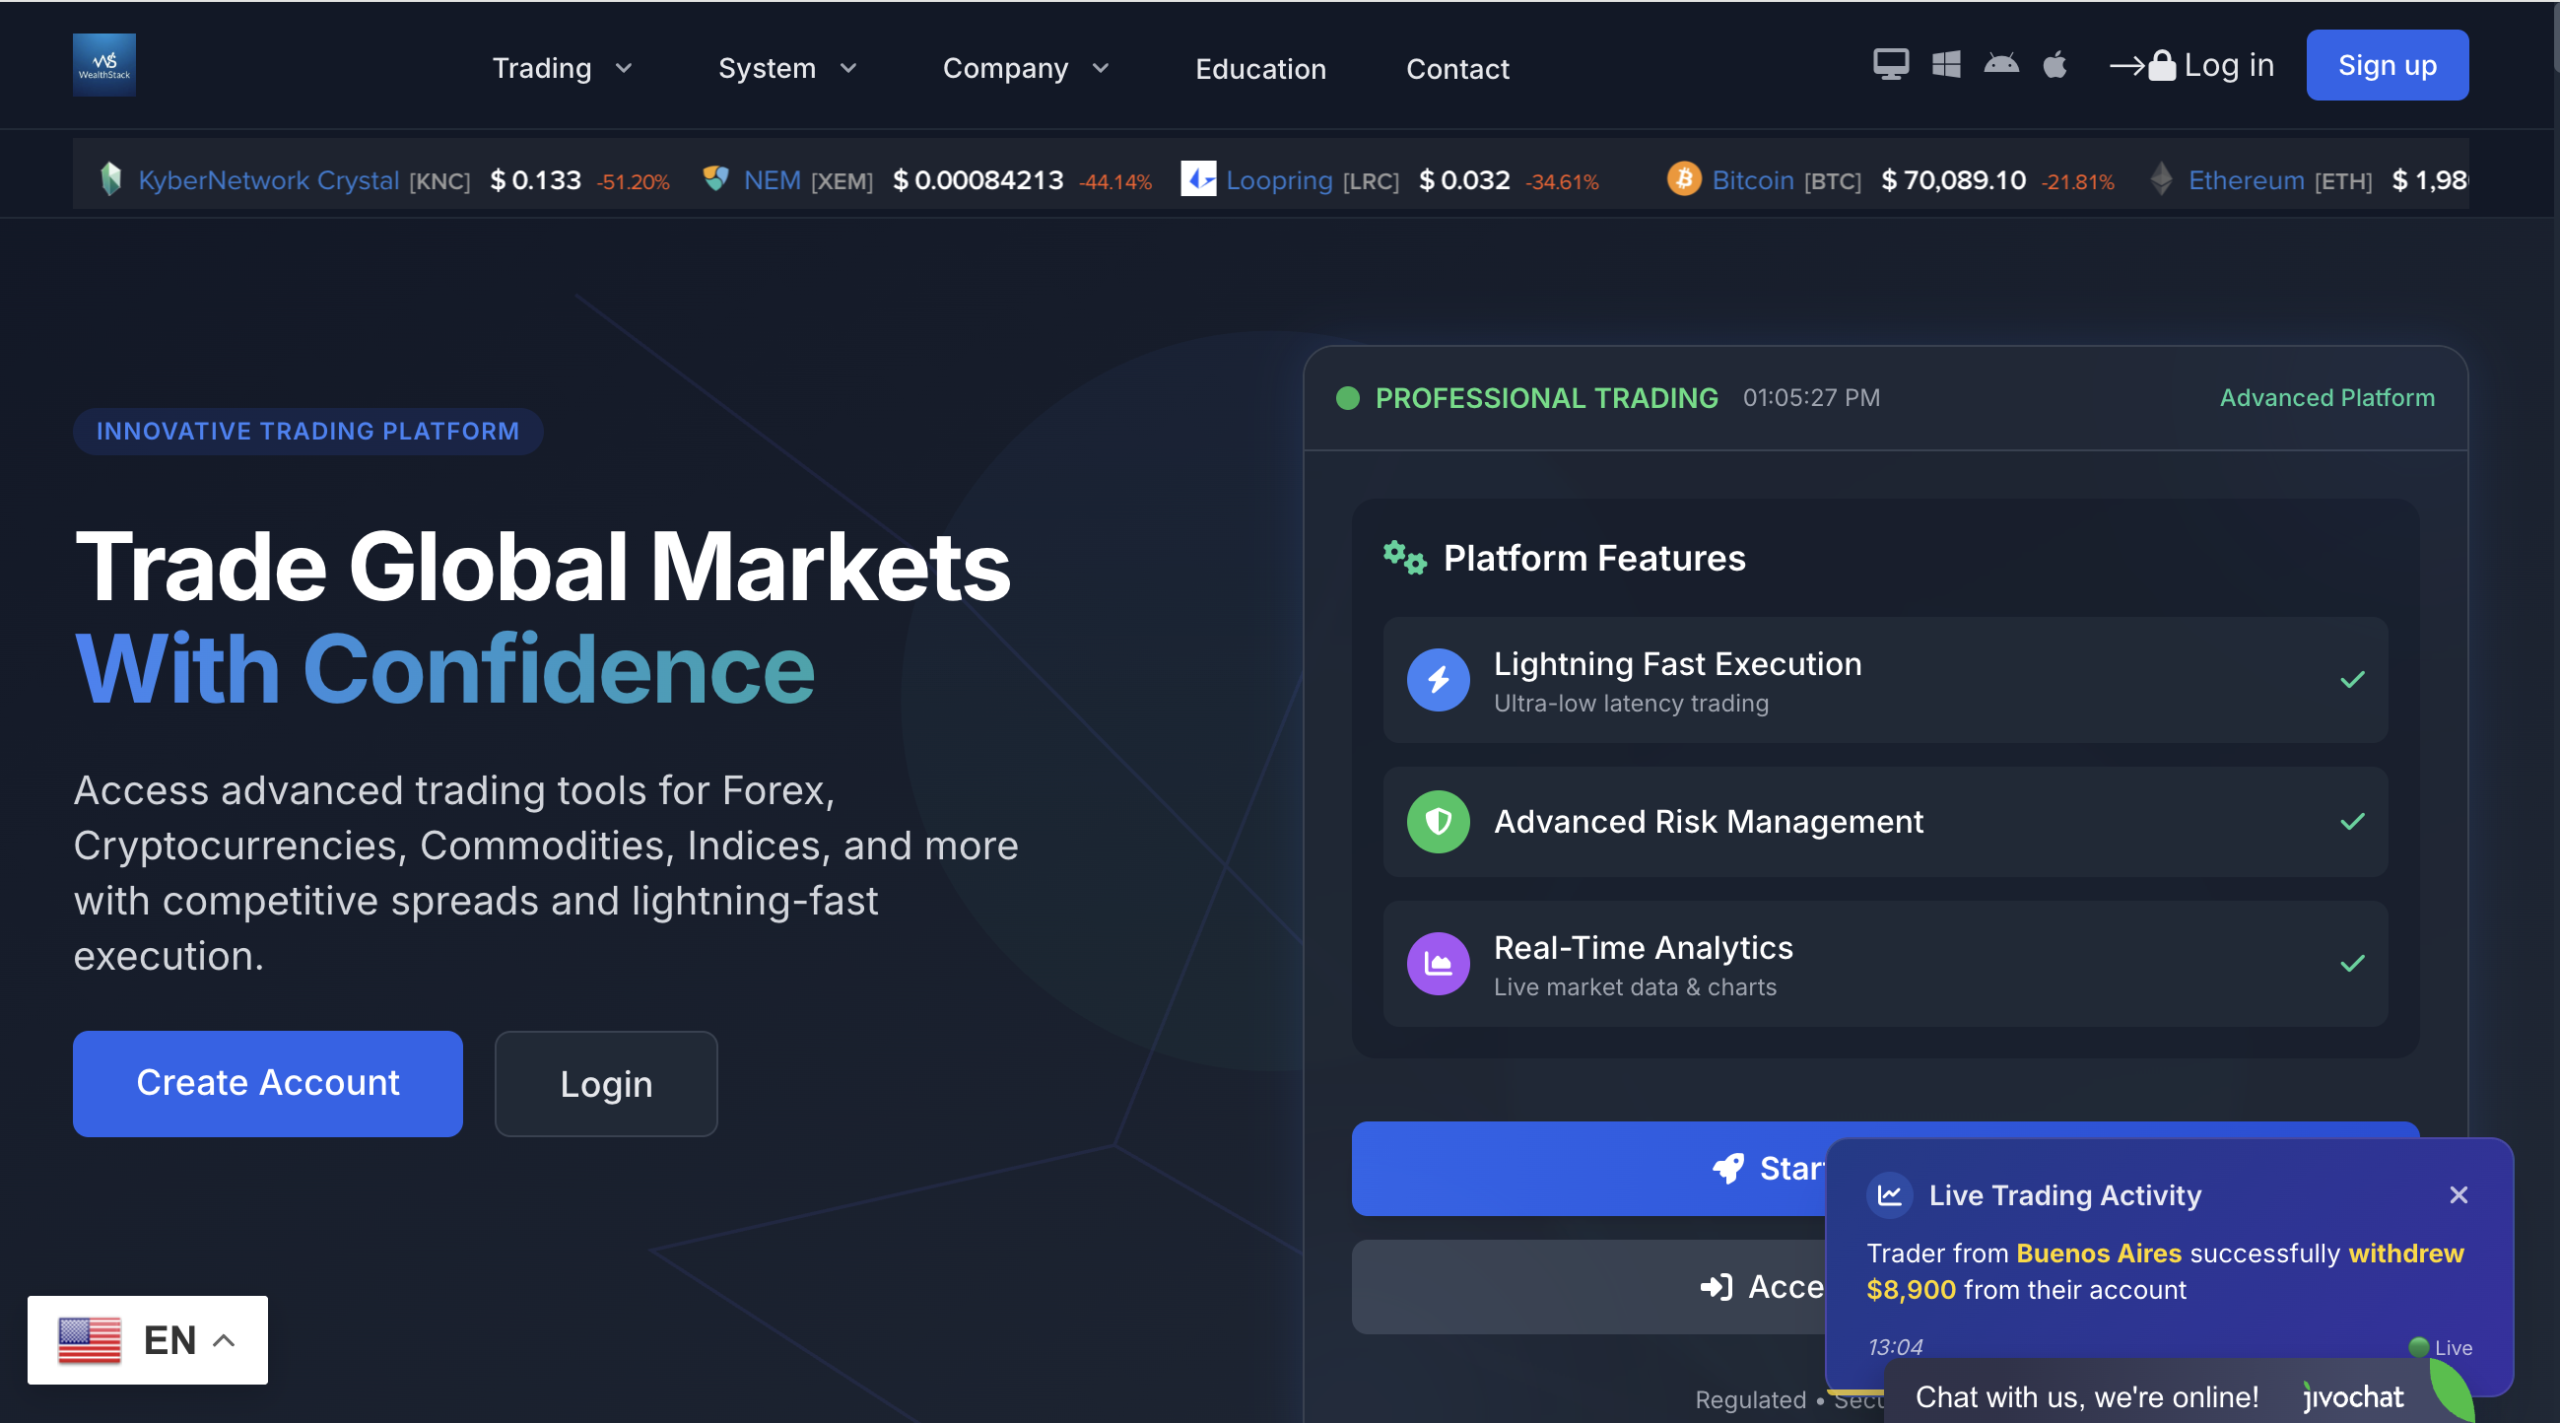This screenshot has height=1423, width=2560.
Task: Select the Contact menu item
Action: (x=1457, y=68)
